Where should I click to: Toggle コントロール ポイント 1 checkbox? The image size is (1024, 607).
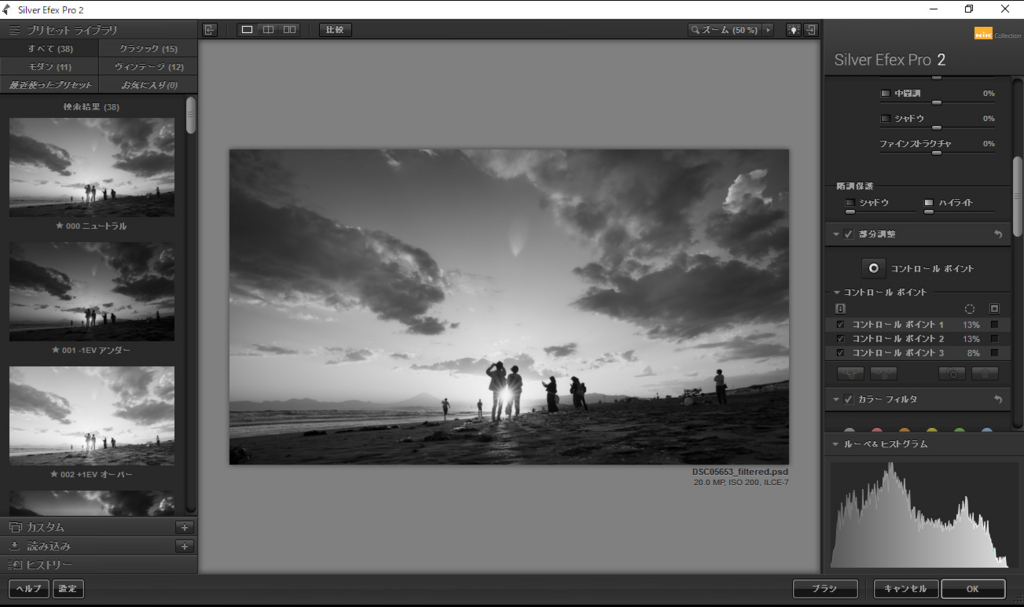pos(840,324)
